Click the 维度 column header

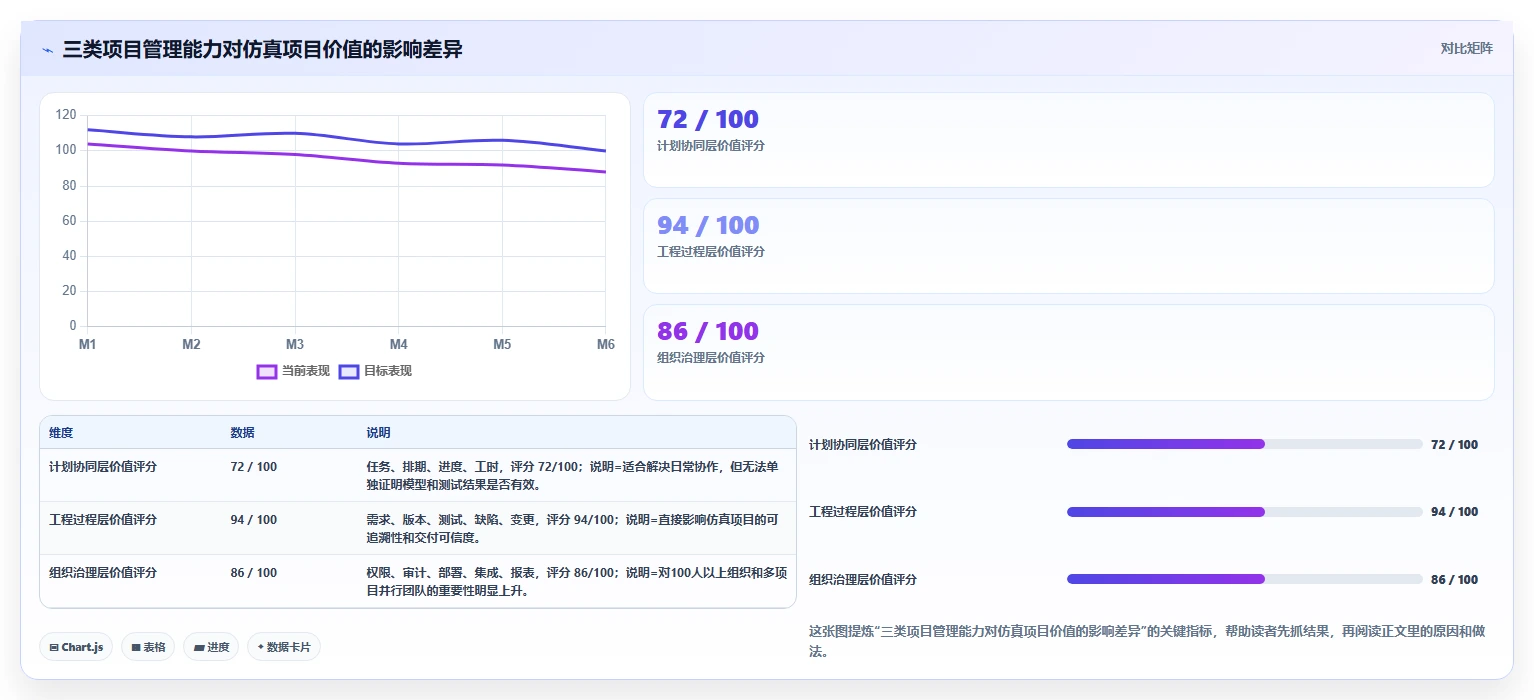pos(61,433)
